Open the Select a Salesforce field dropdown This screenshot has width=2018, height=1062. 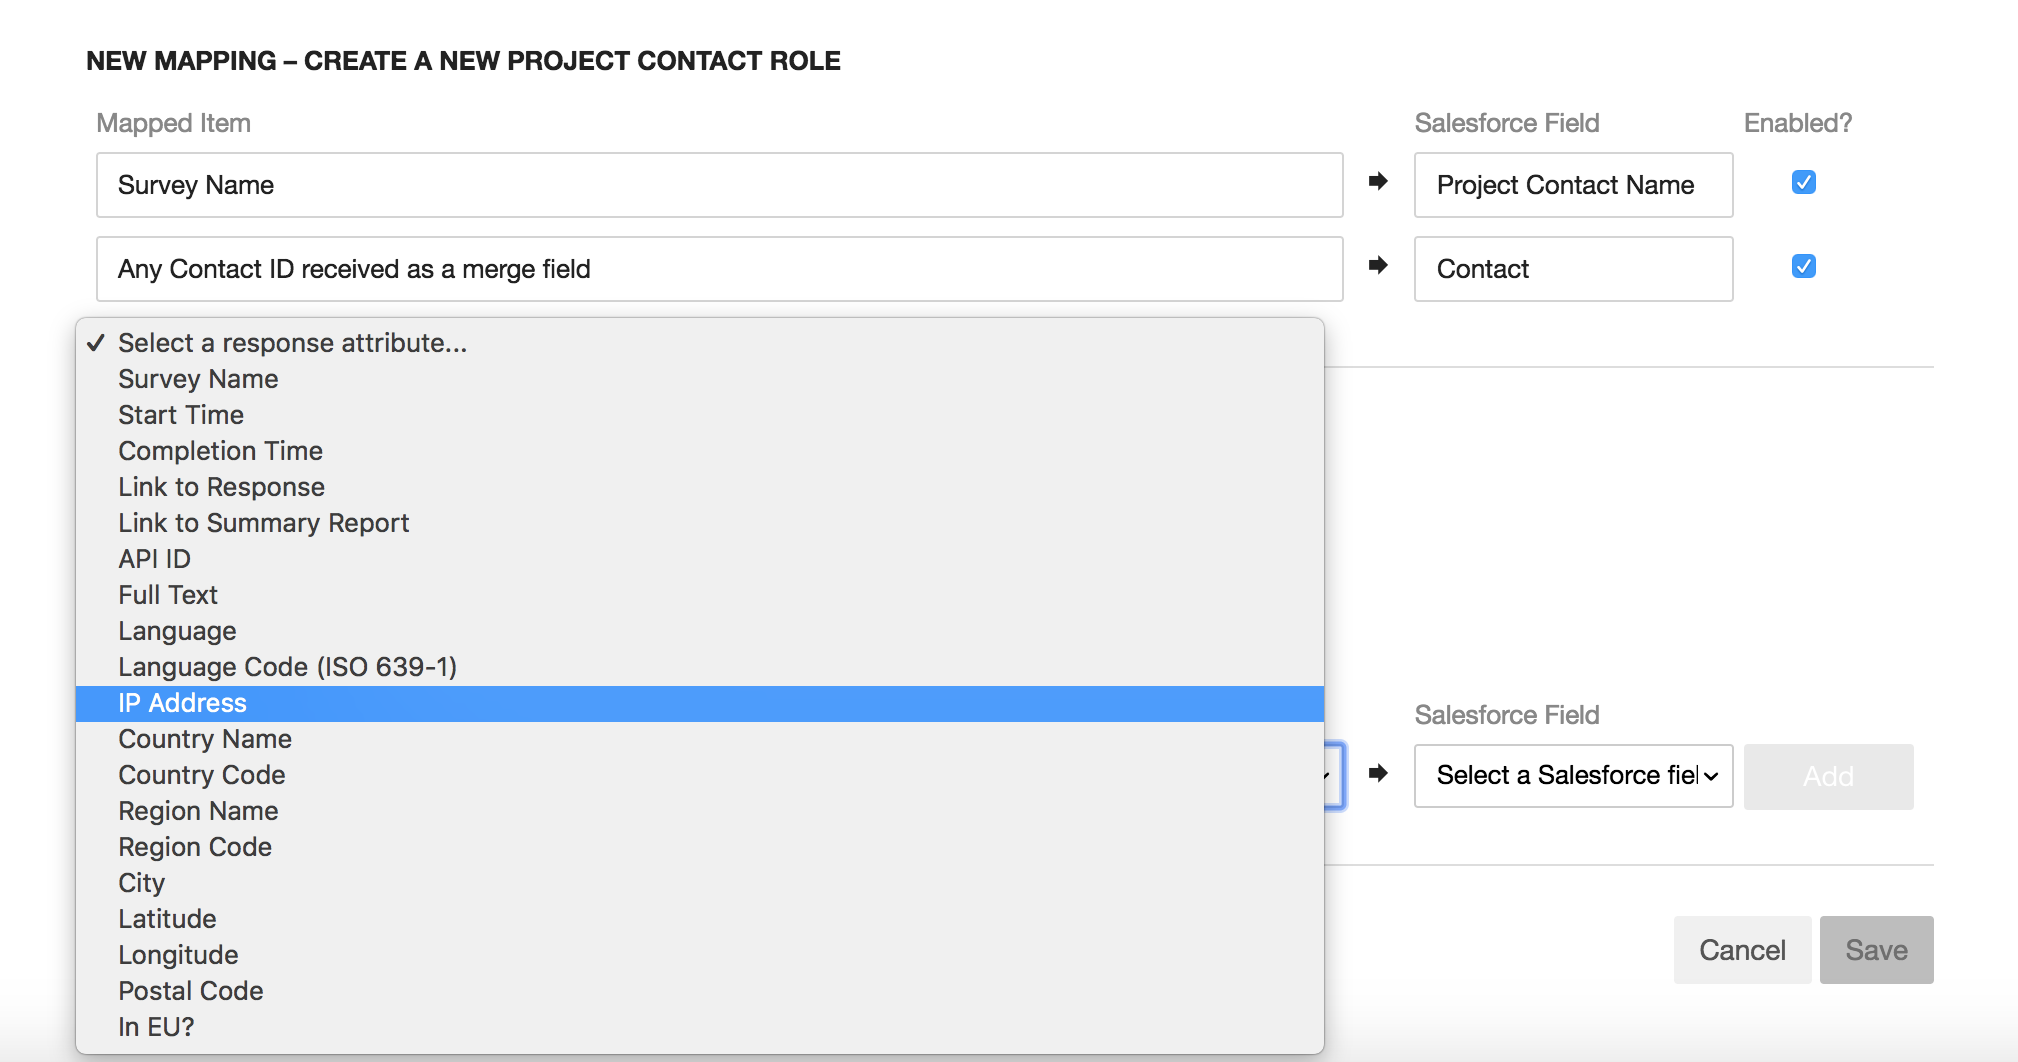1573,775
